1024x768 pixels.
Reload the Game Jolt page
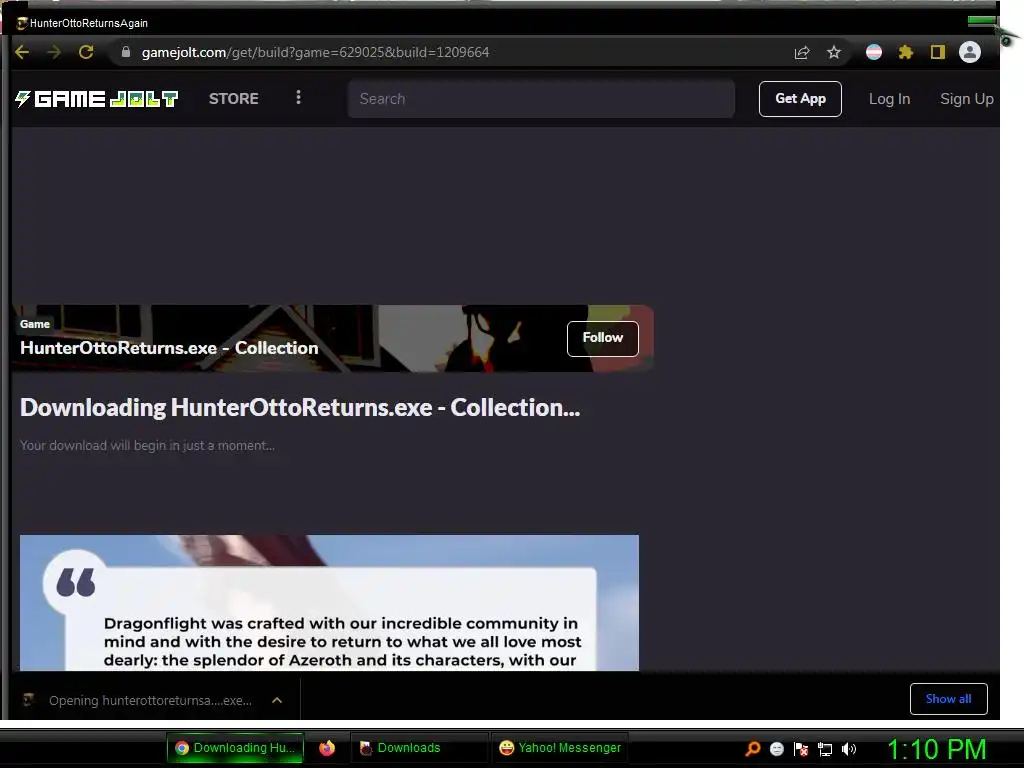coord(86,52)
